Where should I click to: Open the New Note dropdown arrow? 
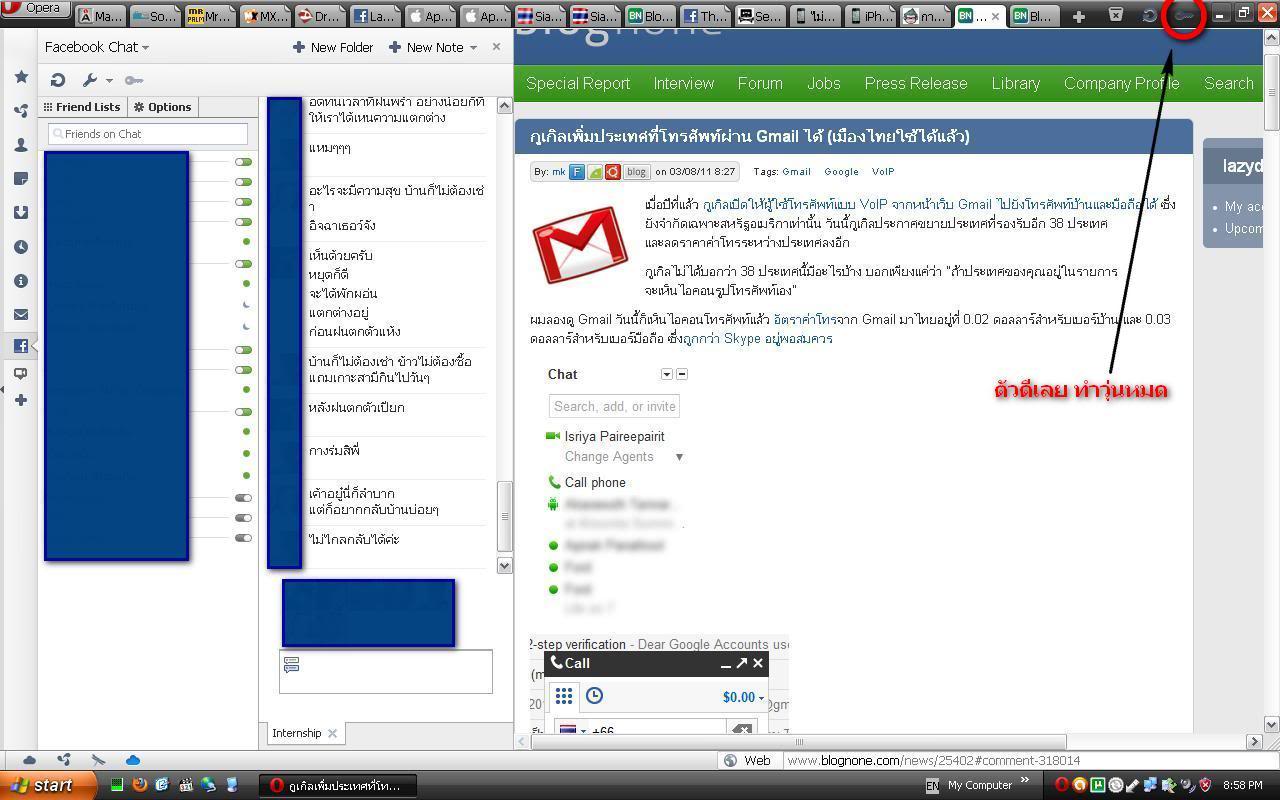pyautogui.click(x=473, y=47)
